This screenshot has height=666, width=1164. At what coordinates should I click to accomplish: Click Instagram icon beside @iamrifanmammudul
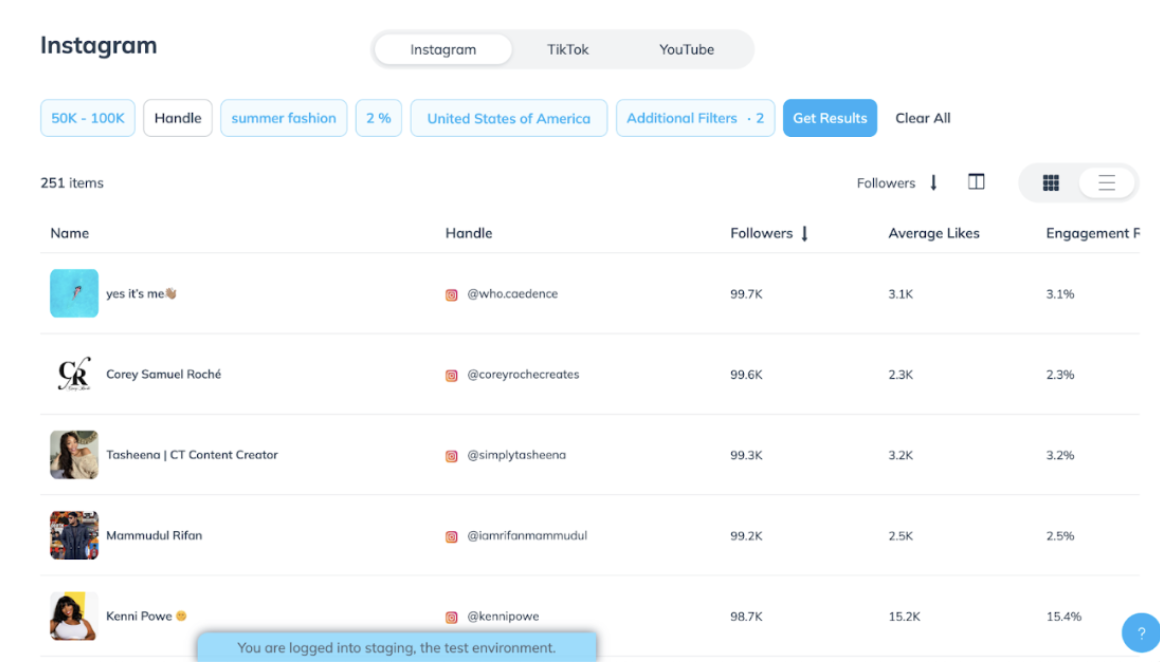tap(452, 536)
